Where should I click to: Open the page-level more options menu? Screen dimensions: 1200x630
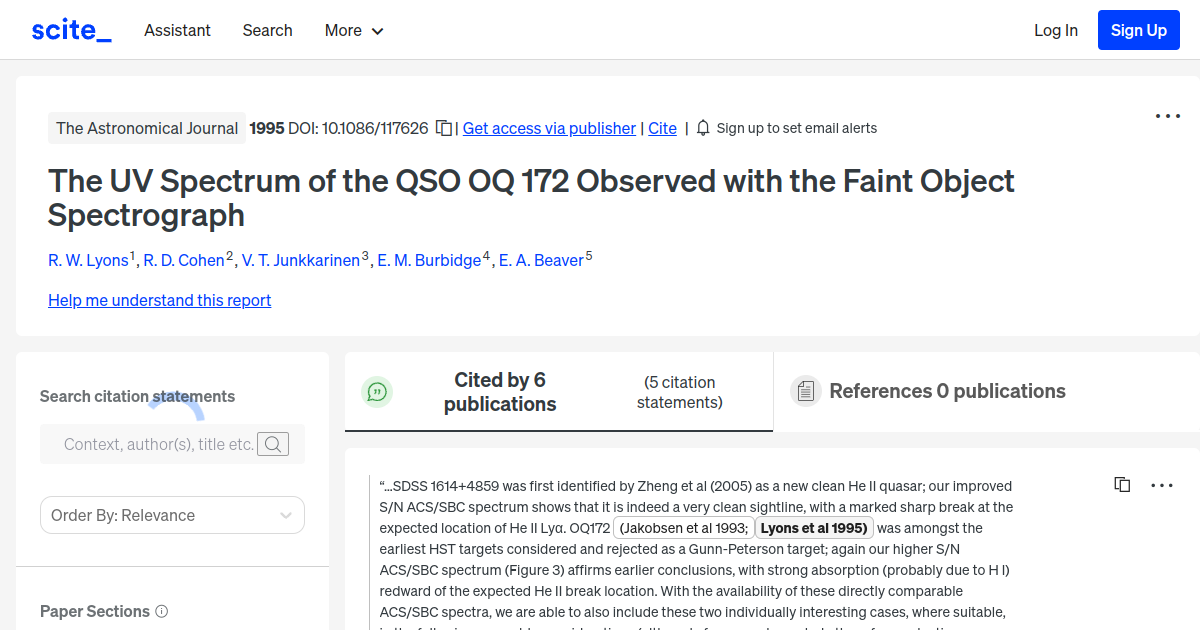(x=1167, y=116)
